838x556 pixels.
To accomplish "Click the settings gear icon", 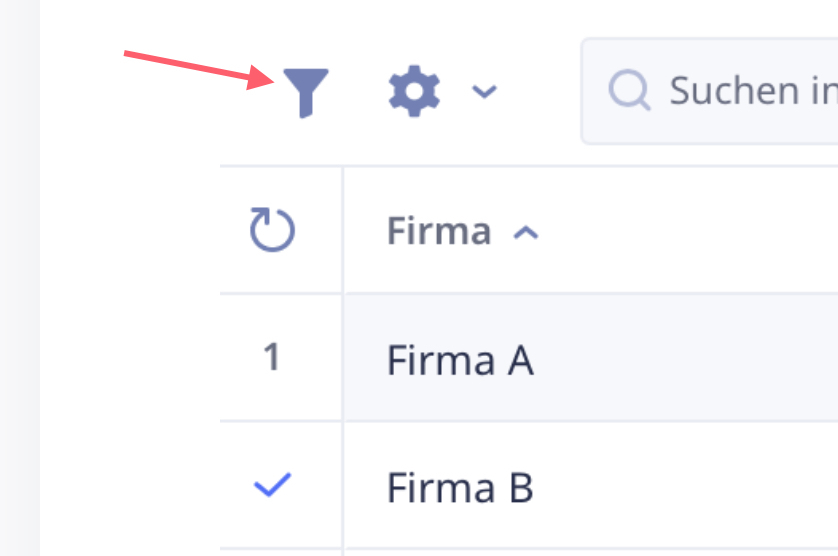I will [414, 91].
